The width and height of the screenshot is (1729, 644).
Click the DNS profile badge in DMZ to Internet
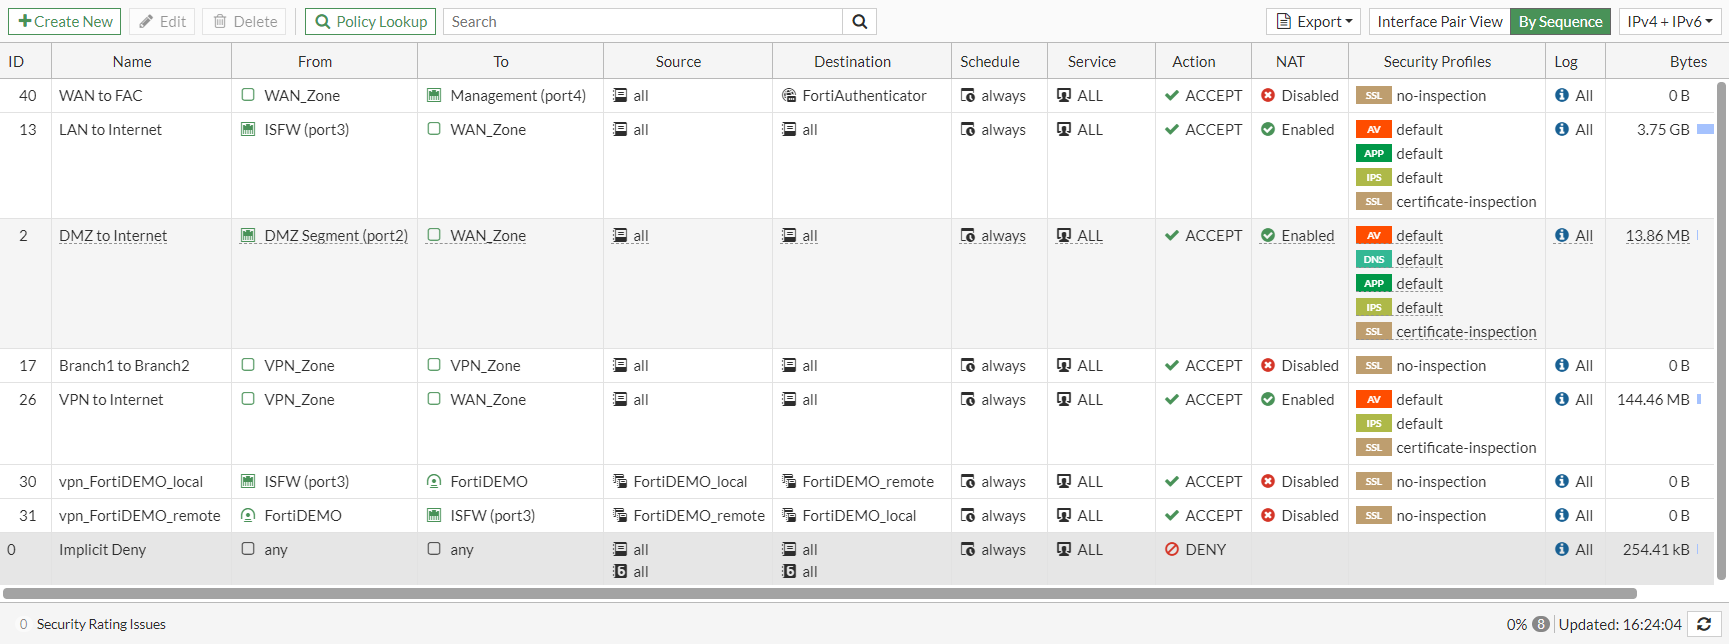[x=1374, y=260]
